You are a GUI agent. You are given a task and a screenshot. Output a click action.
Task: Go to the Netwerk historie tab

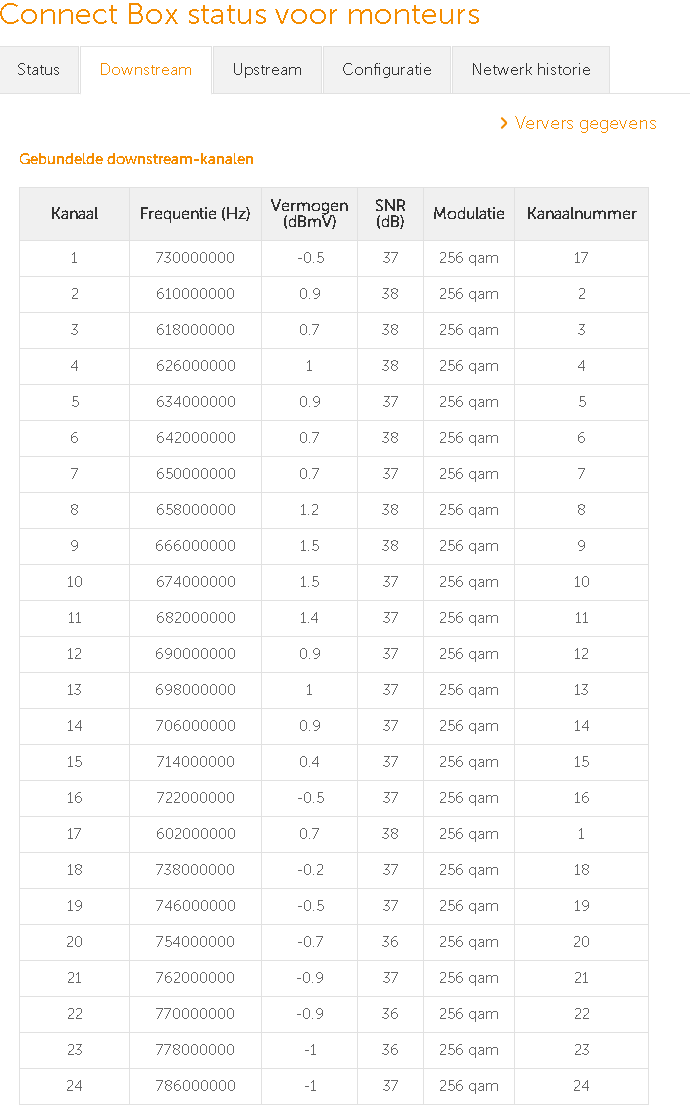coord(531,70)
